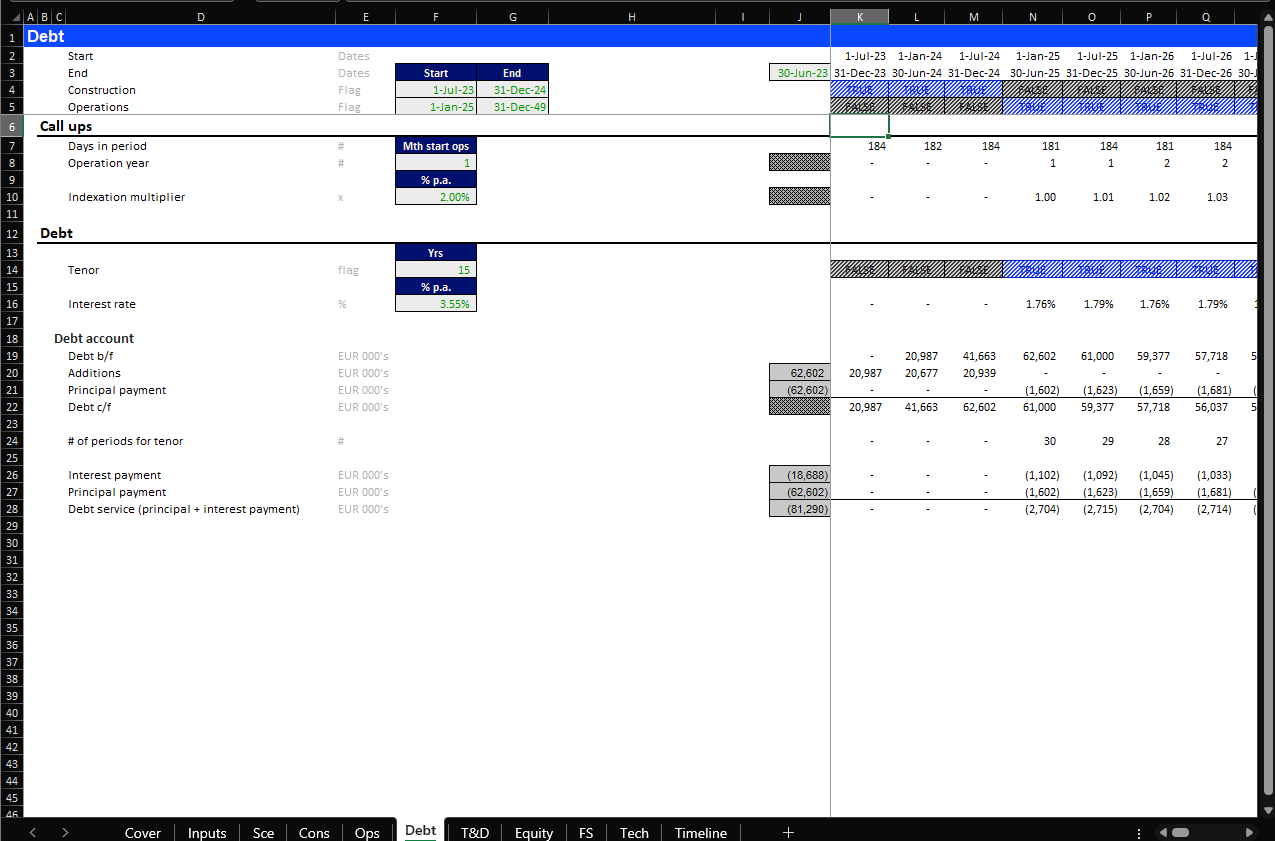Select the indexation 2.00% input cell

436,197
